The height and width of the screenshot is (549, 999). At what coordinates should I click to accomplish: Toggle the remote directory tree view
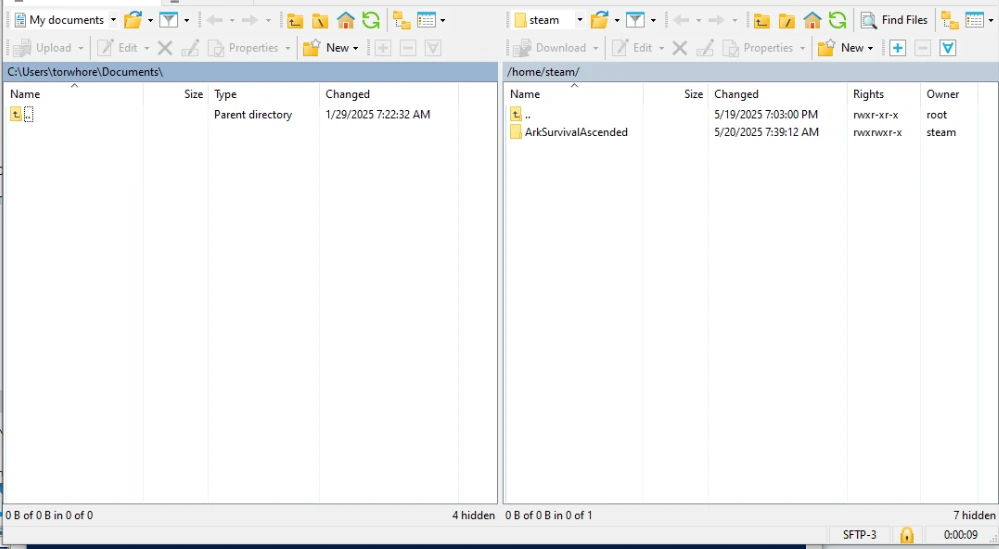pyautogui.click(x=949, y=20)
